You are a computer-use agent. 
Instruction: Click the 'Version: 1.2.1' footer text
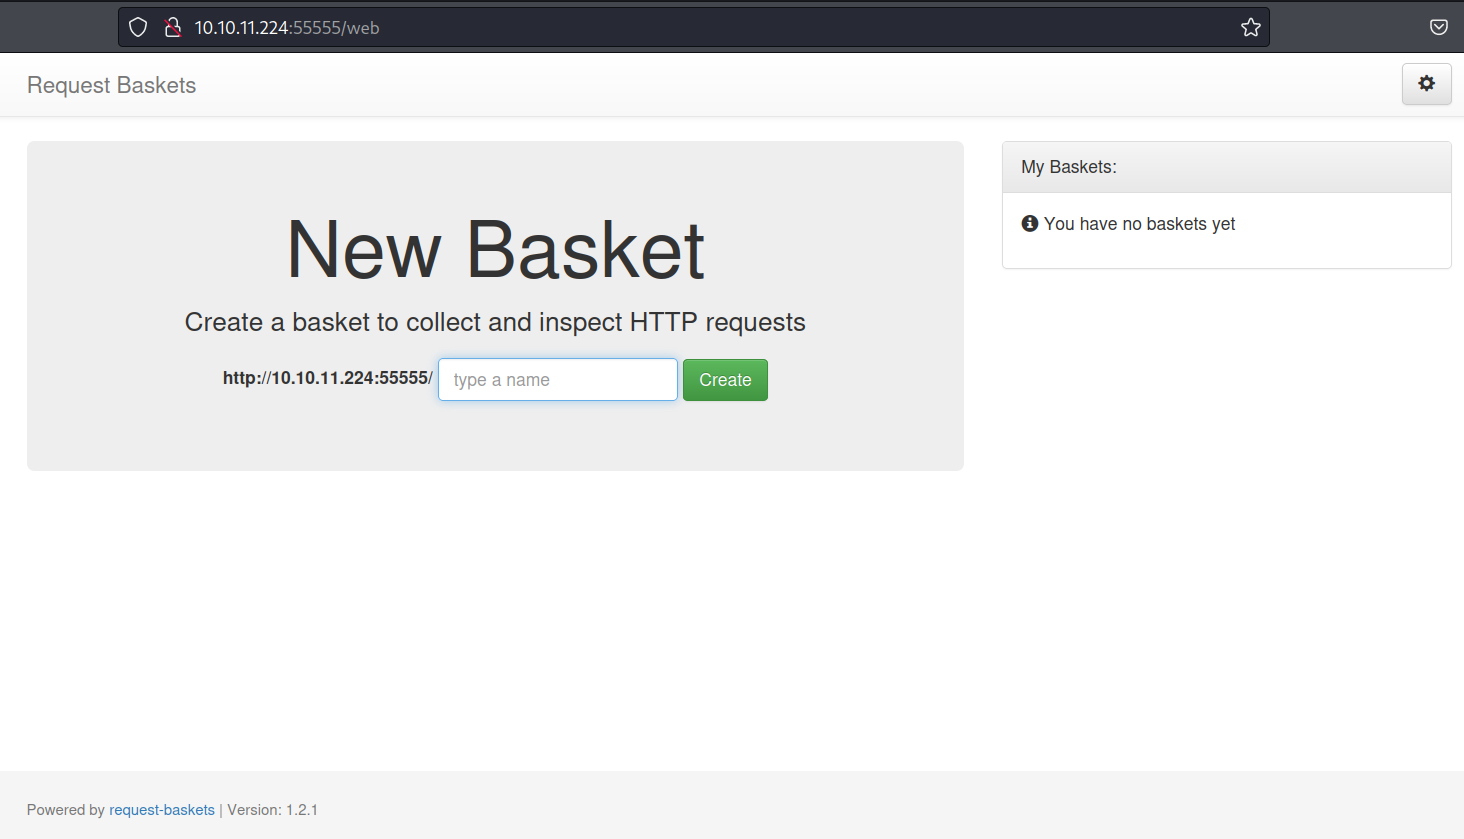272,809
